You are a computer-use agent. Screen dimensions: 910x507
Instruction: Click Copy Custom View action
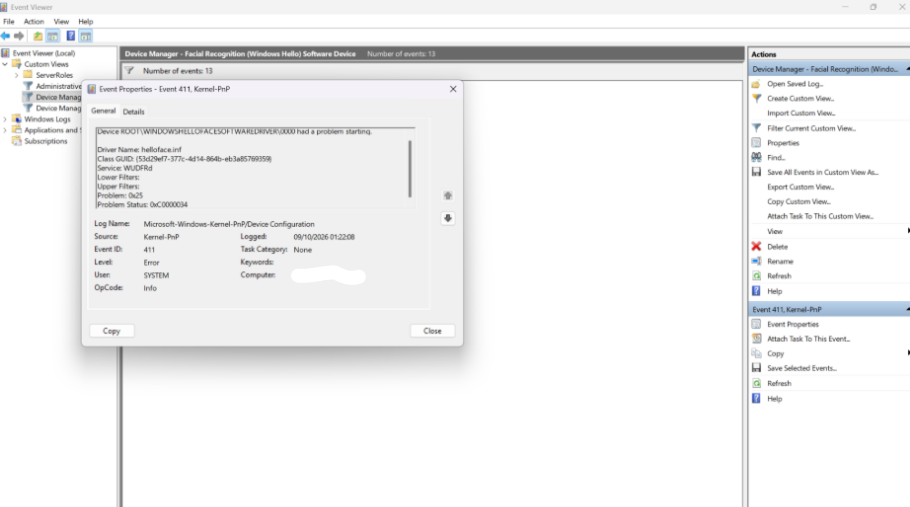point(799,202)
